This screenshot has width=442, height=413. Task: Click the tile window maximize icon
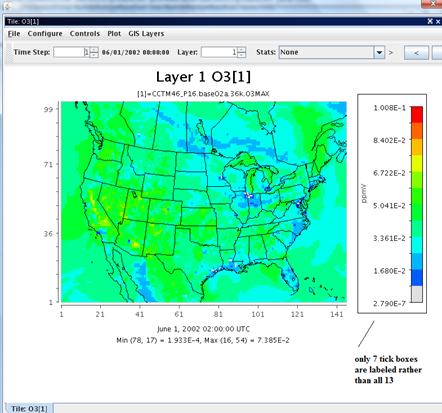(x=430, y=21)
